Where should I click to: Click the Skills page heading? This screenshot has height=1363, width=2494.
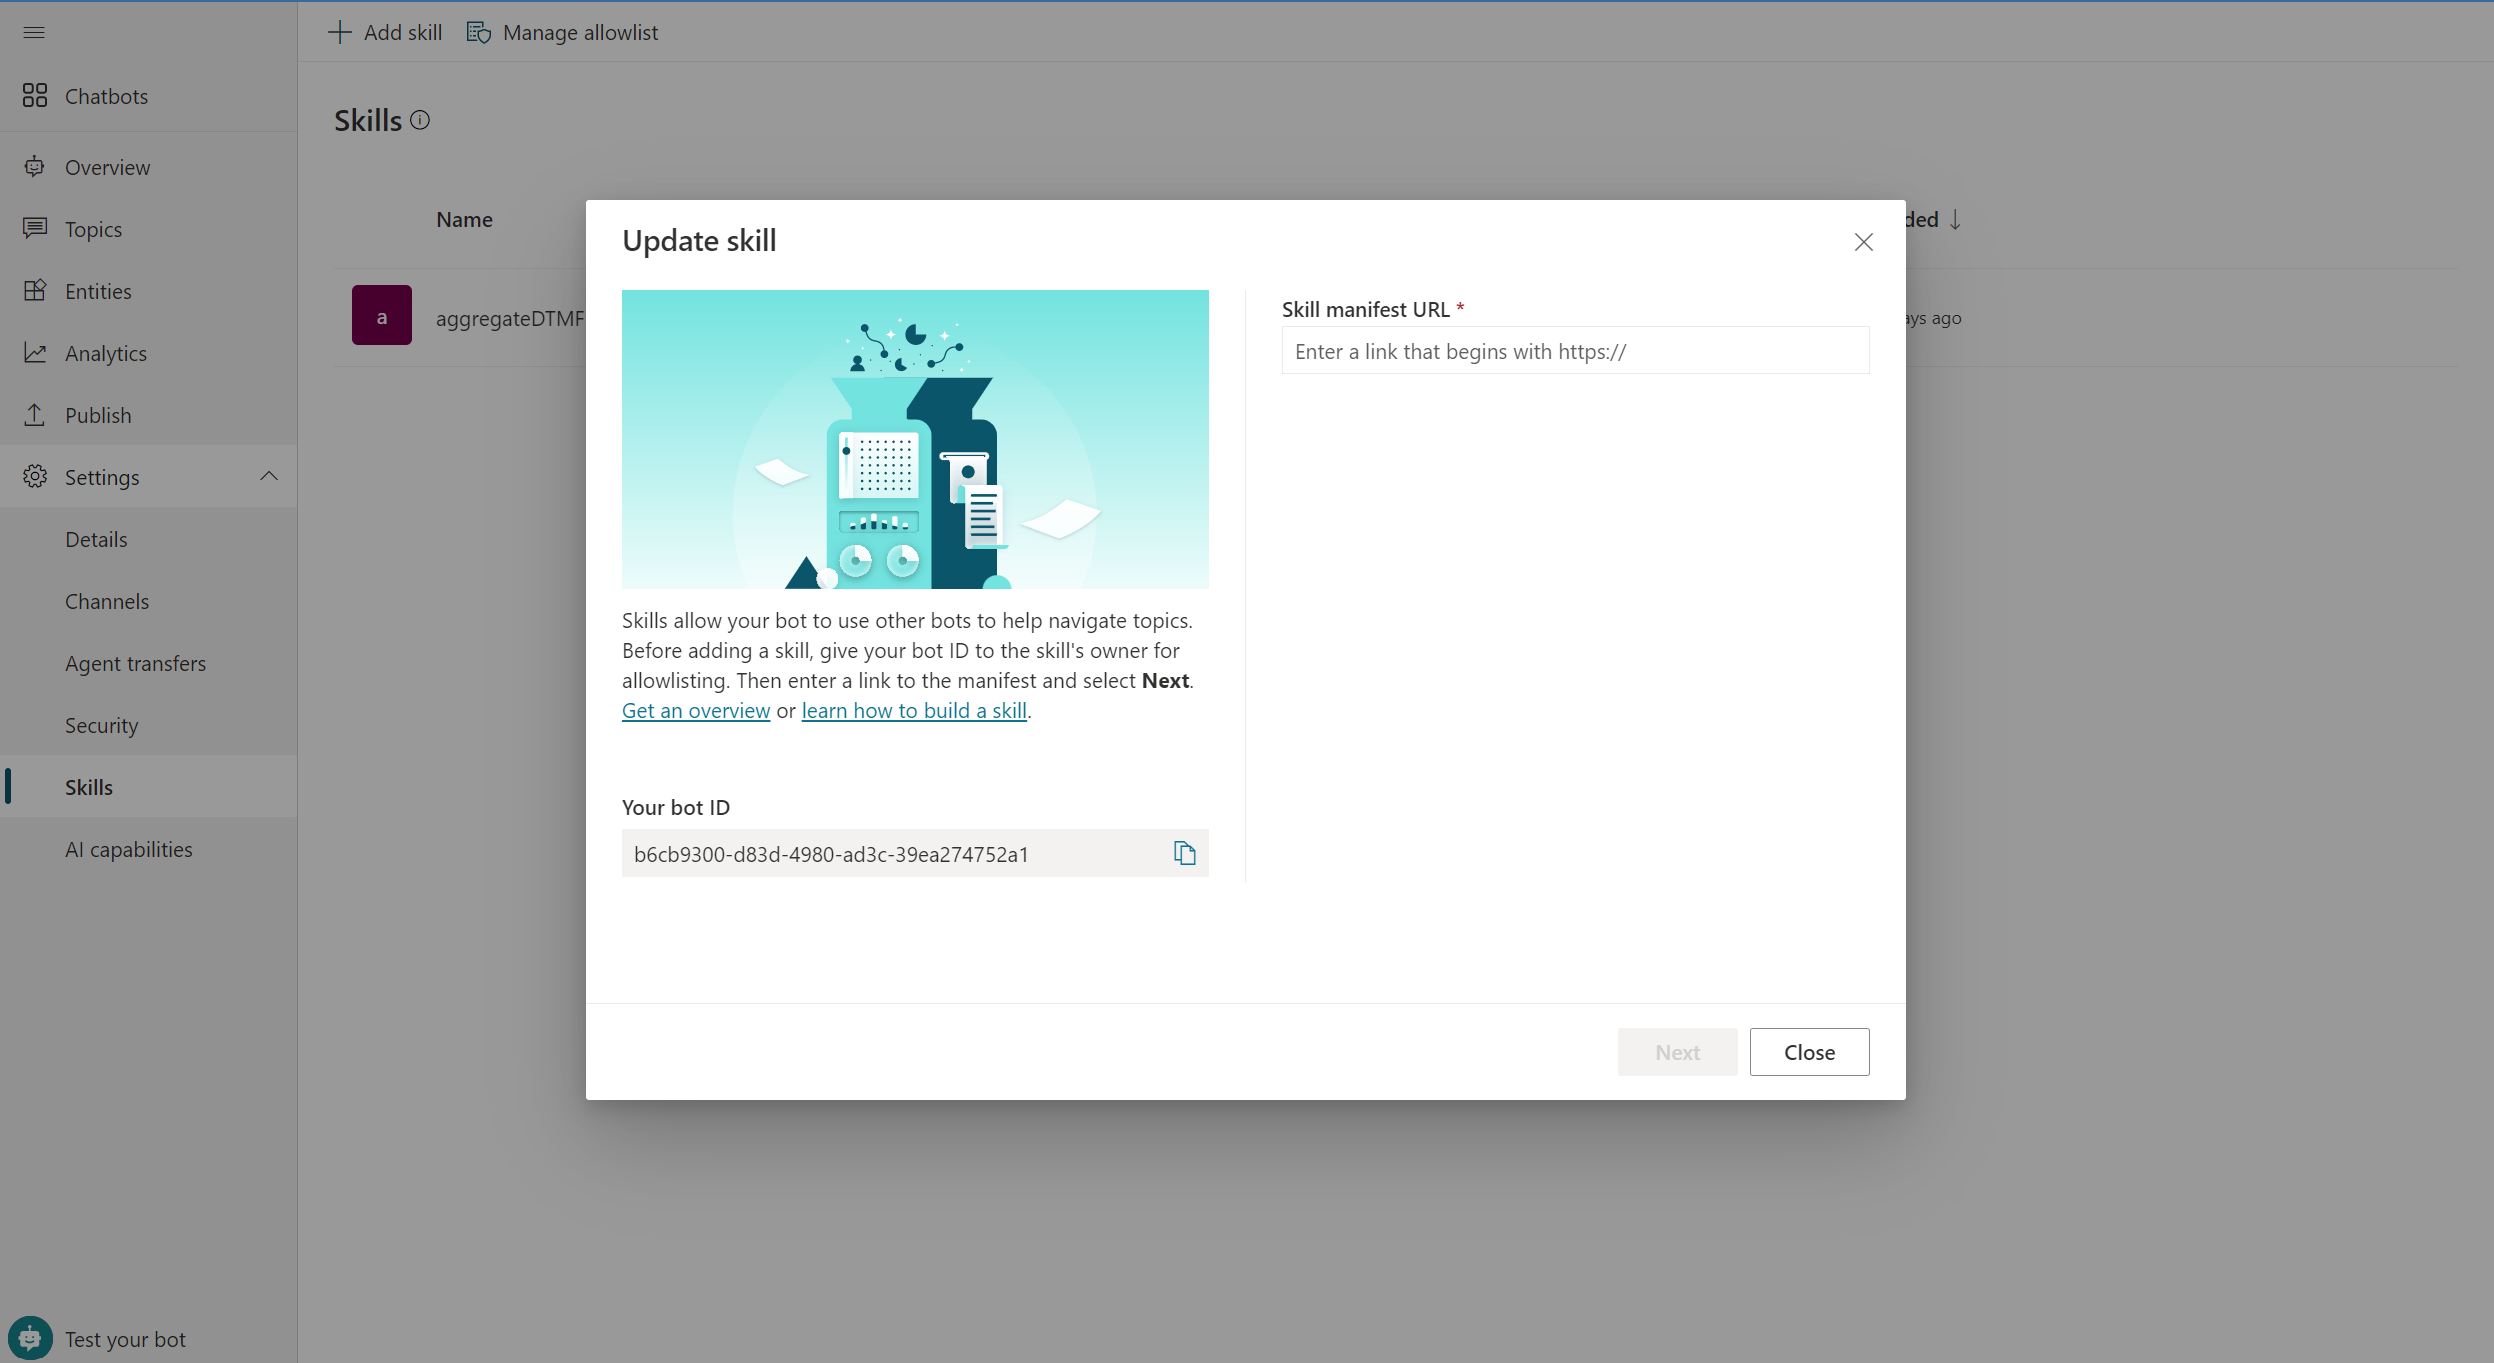[368, 120]
